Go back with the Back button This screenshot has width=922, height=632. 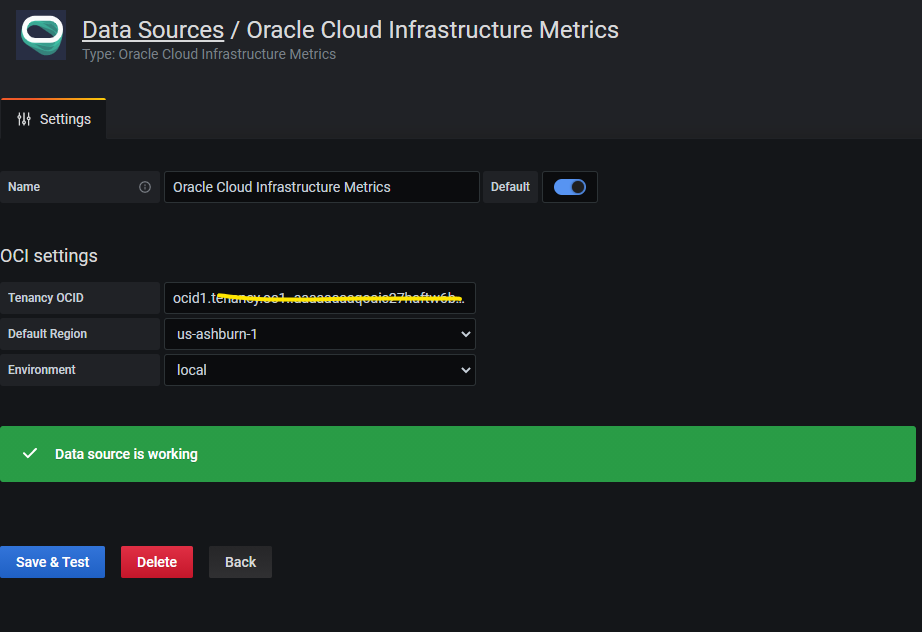point(240,562)
